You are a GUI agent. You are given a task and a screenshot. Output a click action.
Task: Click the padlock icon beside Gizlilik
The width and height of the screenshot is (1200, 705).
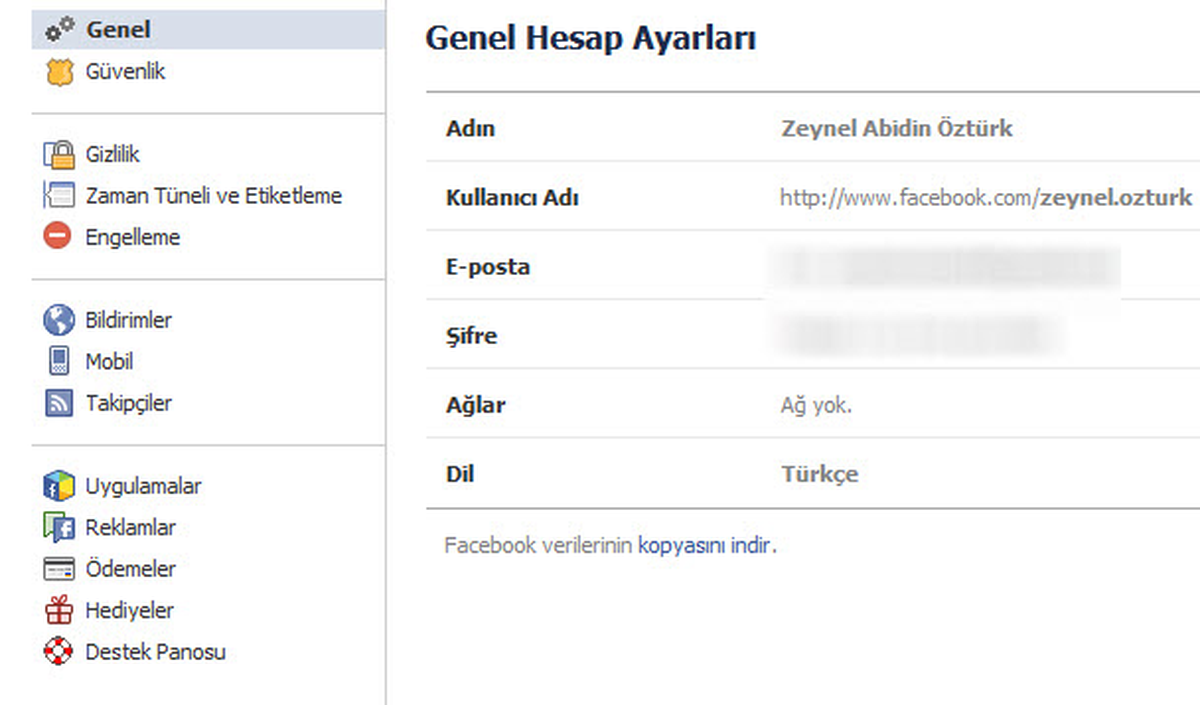click(x=59, y=154)
